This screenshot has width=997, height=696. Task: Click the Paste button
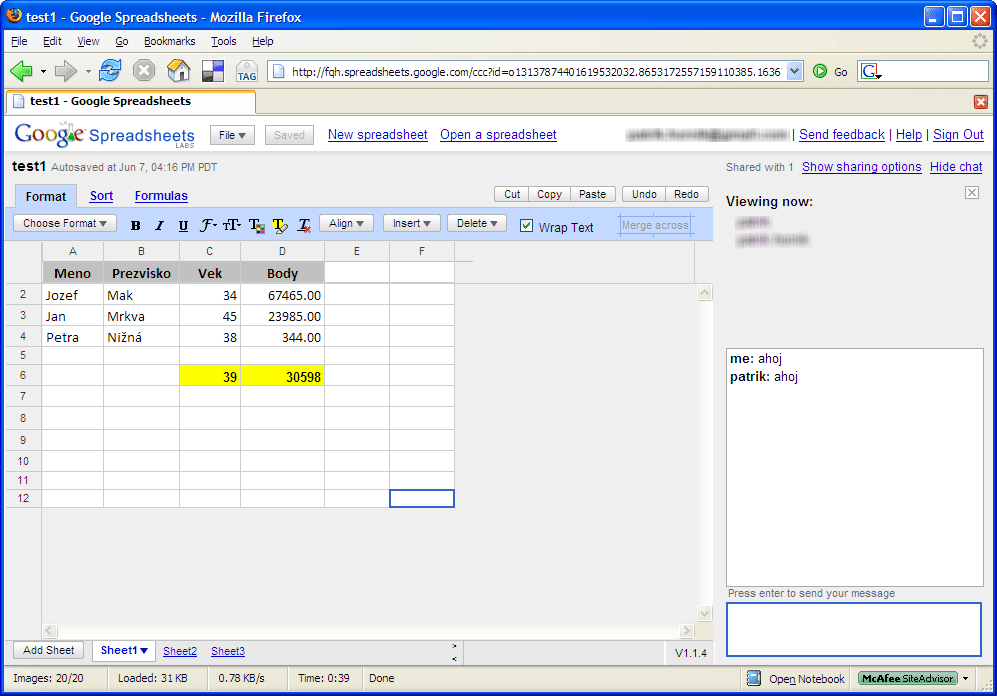pos(593,194)
